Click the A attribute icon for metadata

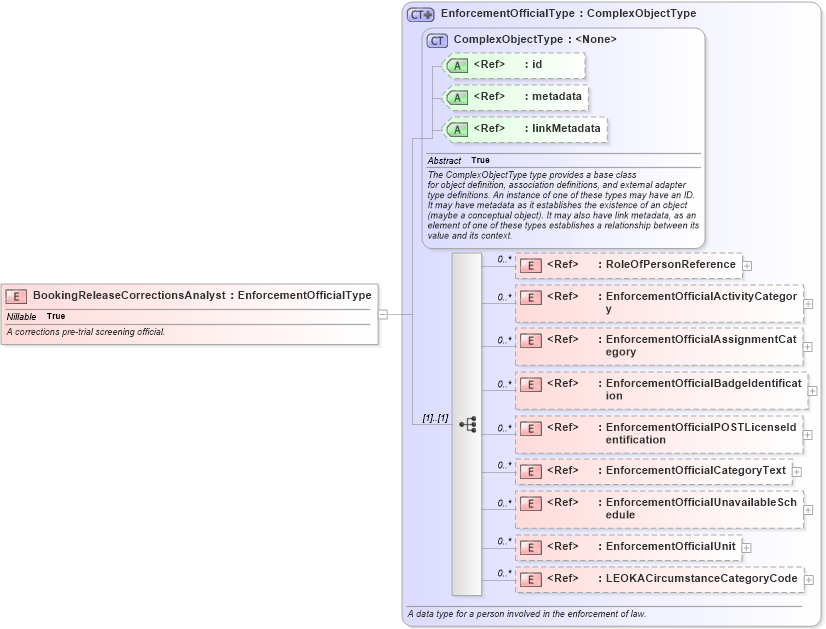pyautogui.click(x=456, y=97)
